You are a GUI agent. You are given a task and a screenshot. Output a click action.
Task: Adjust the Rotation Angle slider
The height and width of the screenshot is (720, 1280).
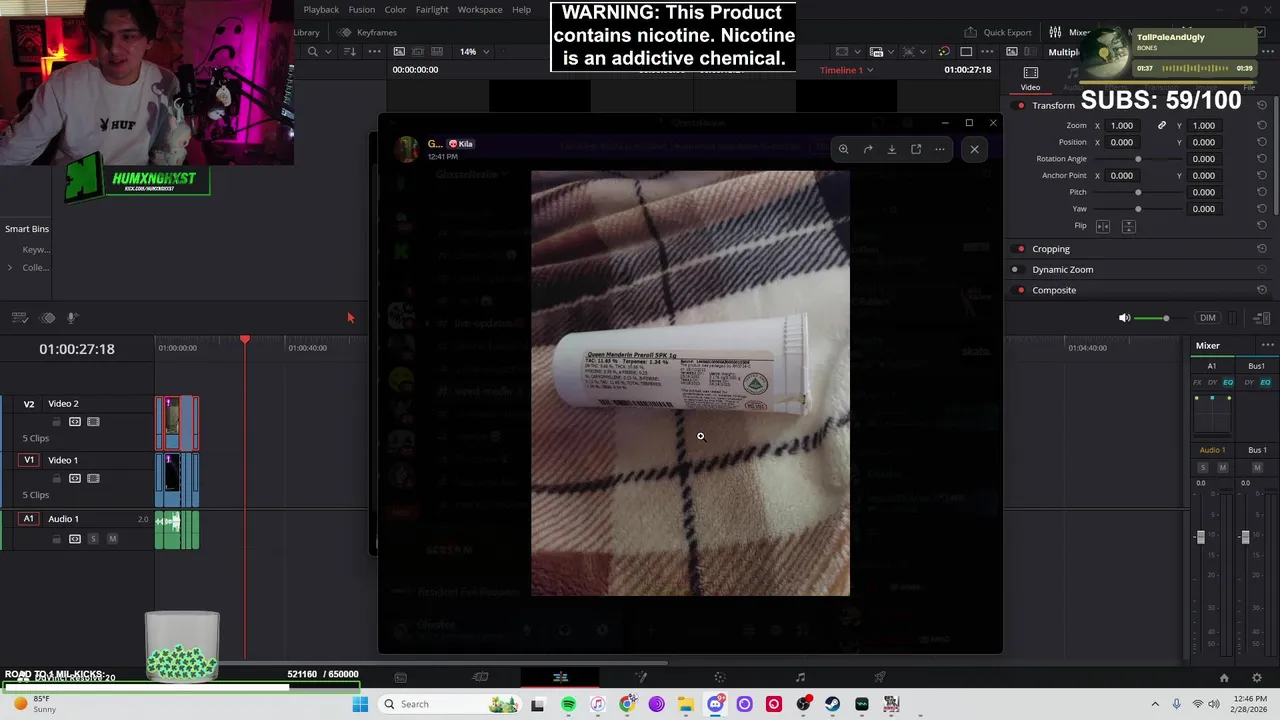pyautogui.click(x=1138, y=159)
